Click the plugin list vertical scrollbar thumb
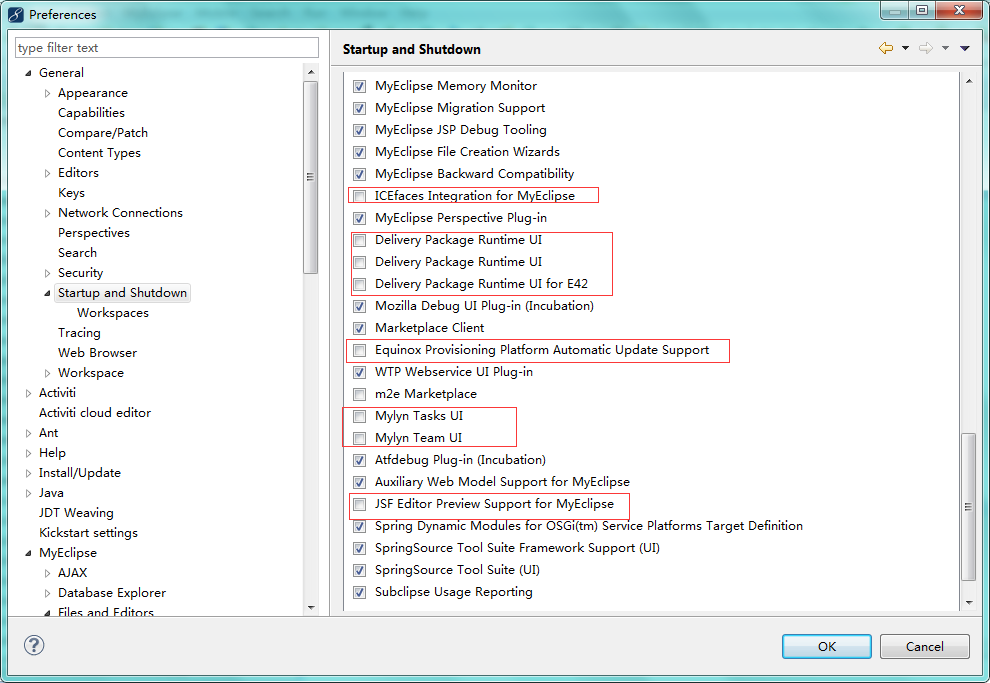 pyautogui.click(x=968, y=506)
